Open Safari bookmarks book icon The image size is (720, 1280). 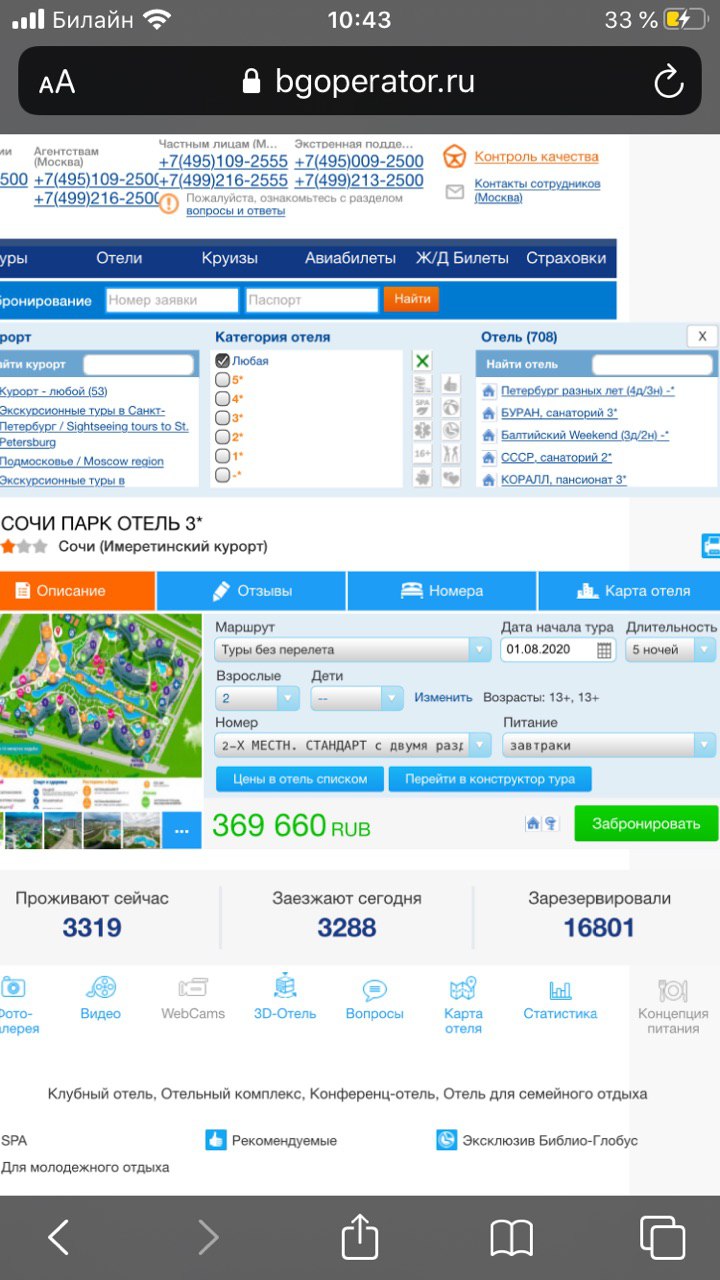[511, 1239]
